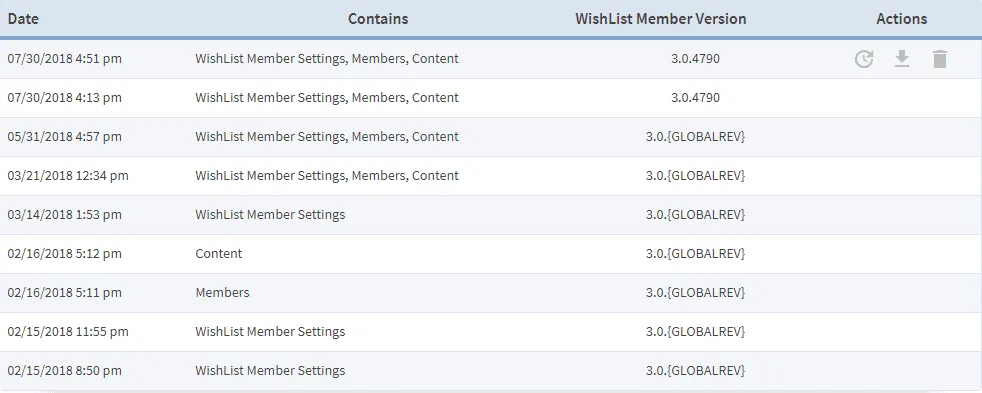982x393 pixels.
Task: Select the 05/31/2018 4:57 pm date
Action: (65, 136)
